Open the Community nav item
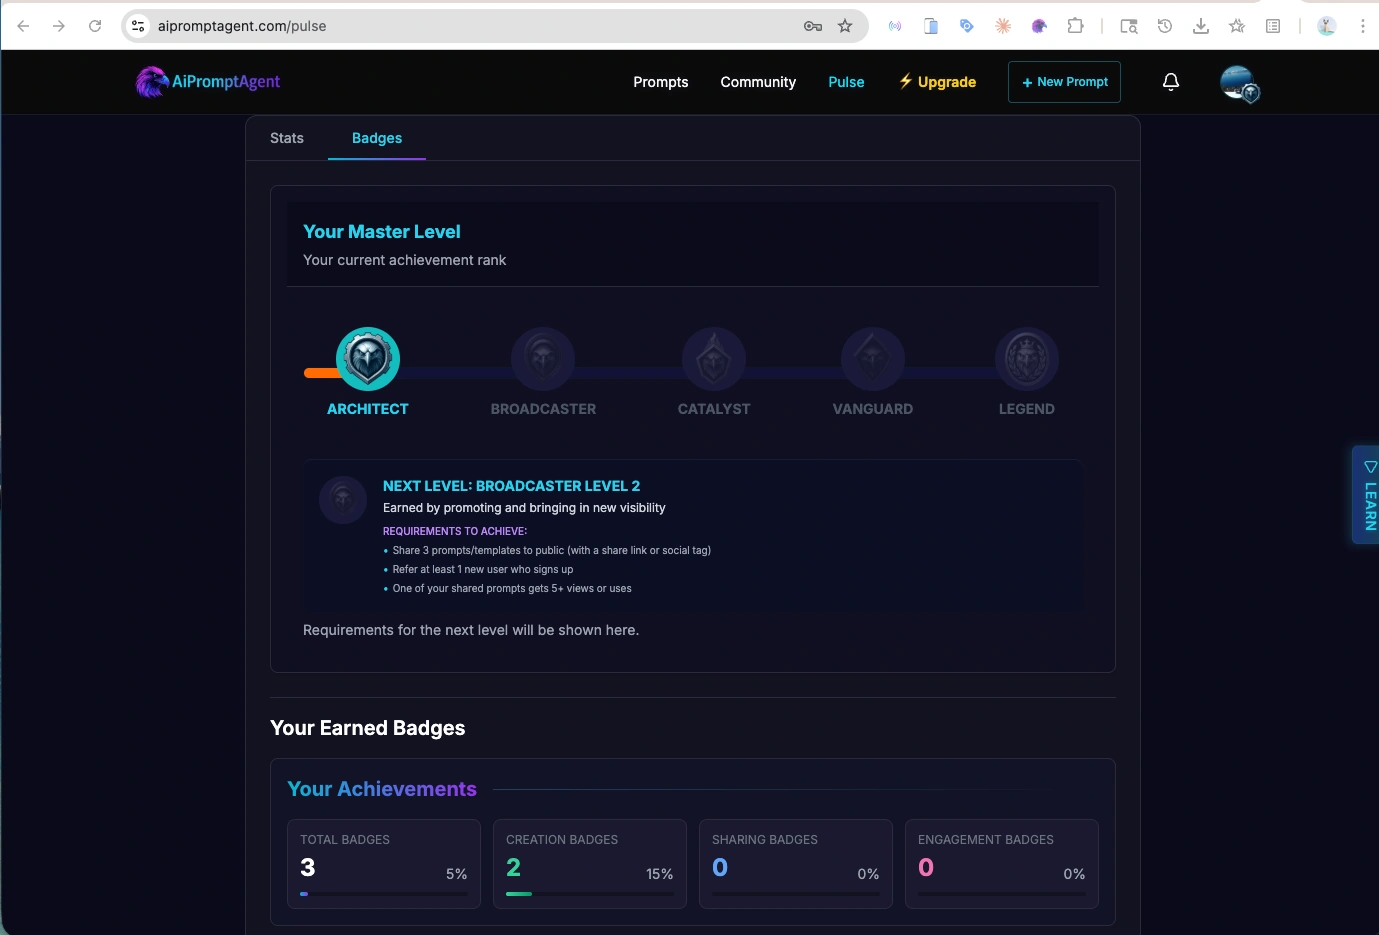This screenshot has width=1379, height=935. [x=758, y=82]
